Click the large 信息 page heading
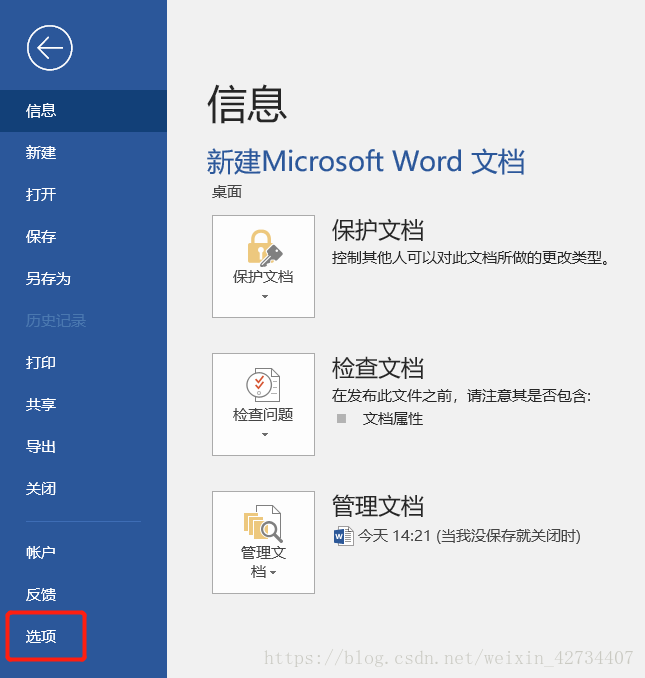 pyautogui.click(x=247, y=104)
